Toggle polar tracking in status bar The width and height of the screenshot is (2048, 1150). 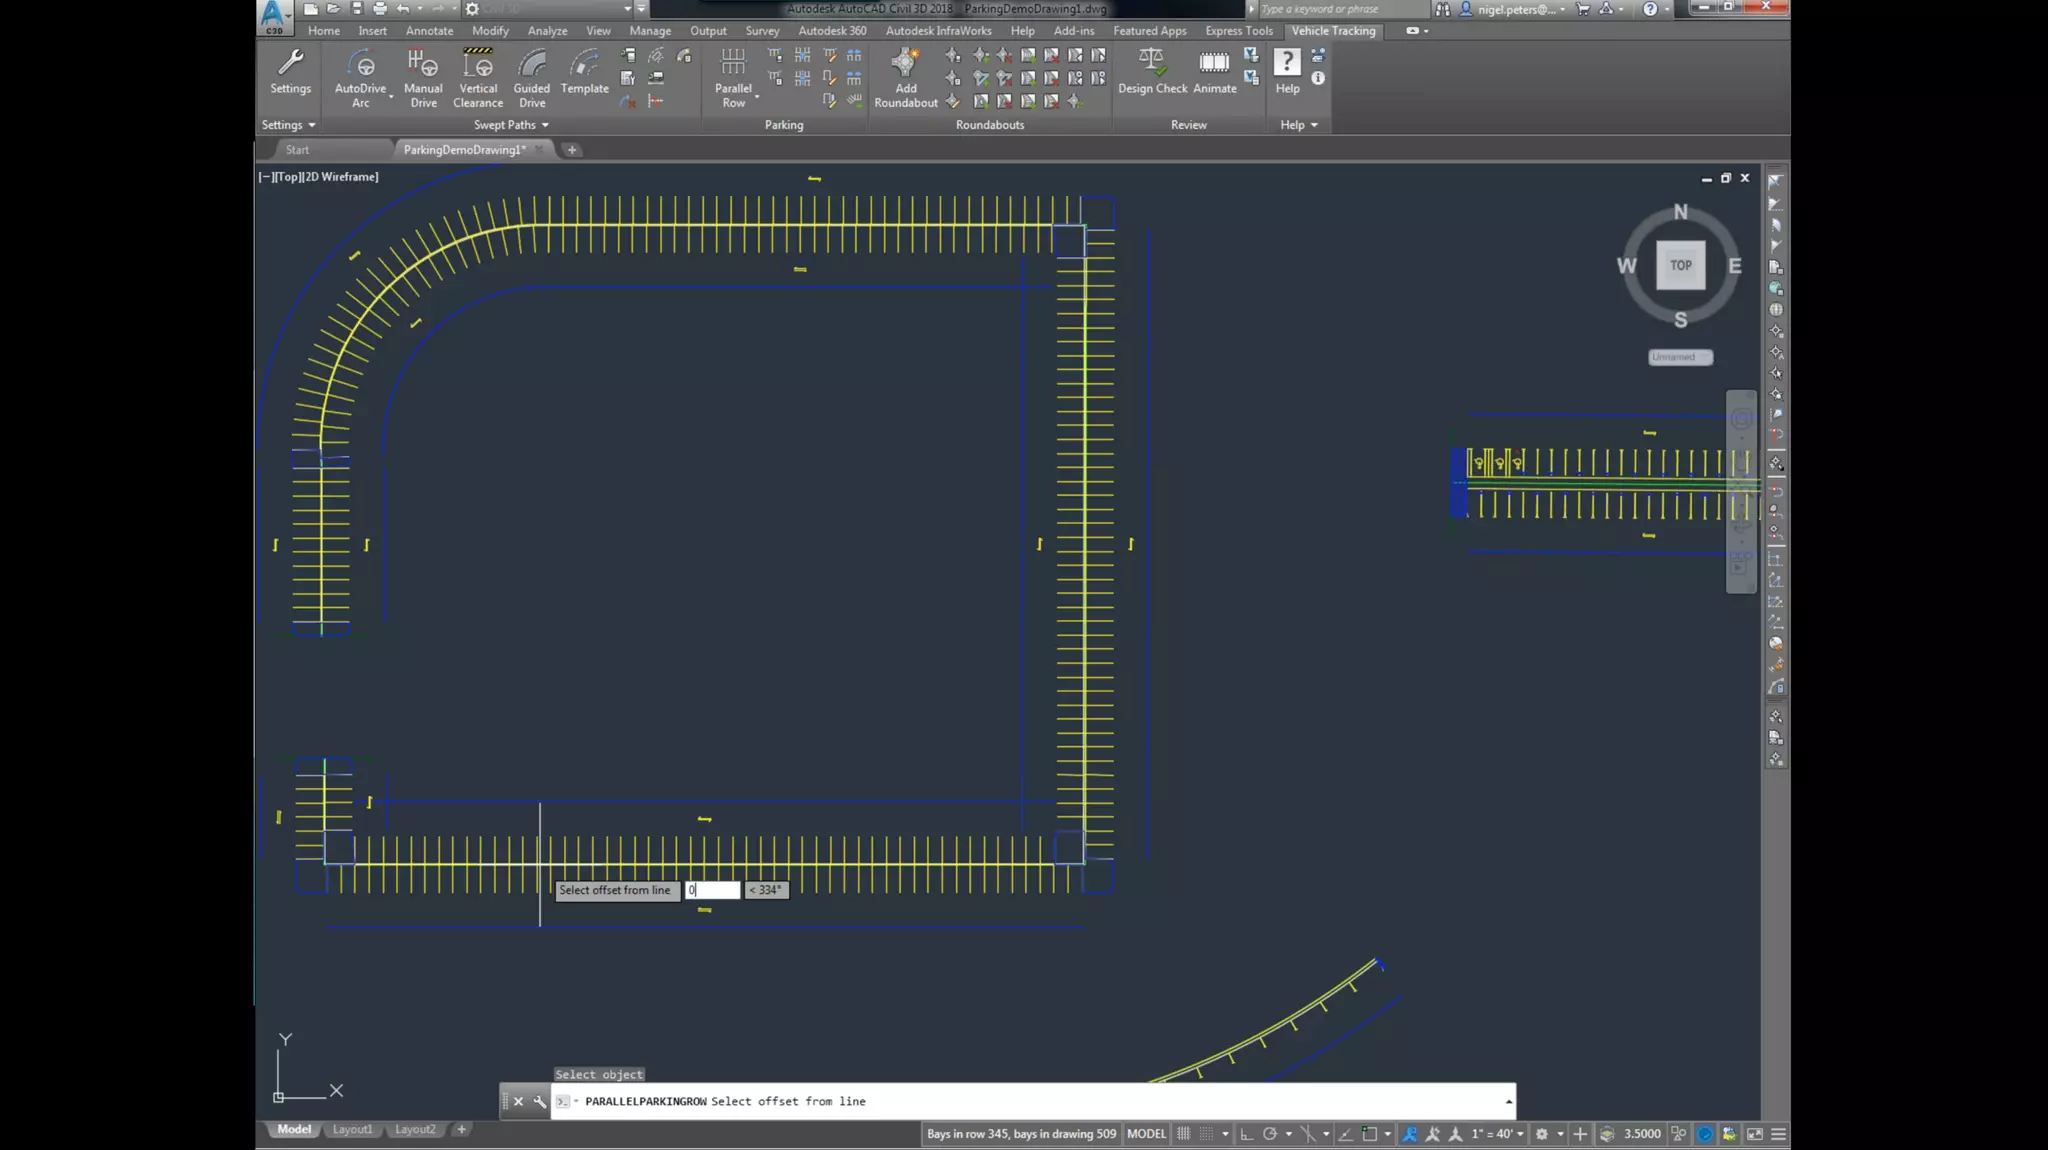1269,1133
